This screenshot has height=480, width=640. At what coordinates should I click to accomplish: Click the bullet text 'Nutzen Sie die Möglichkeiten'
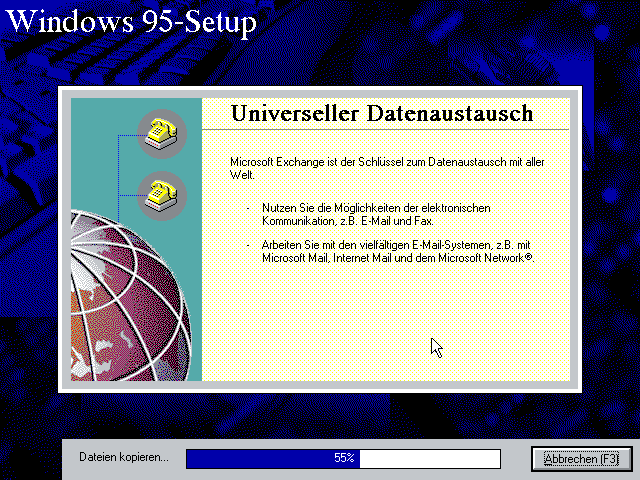click(x=376, y=214)
